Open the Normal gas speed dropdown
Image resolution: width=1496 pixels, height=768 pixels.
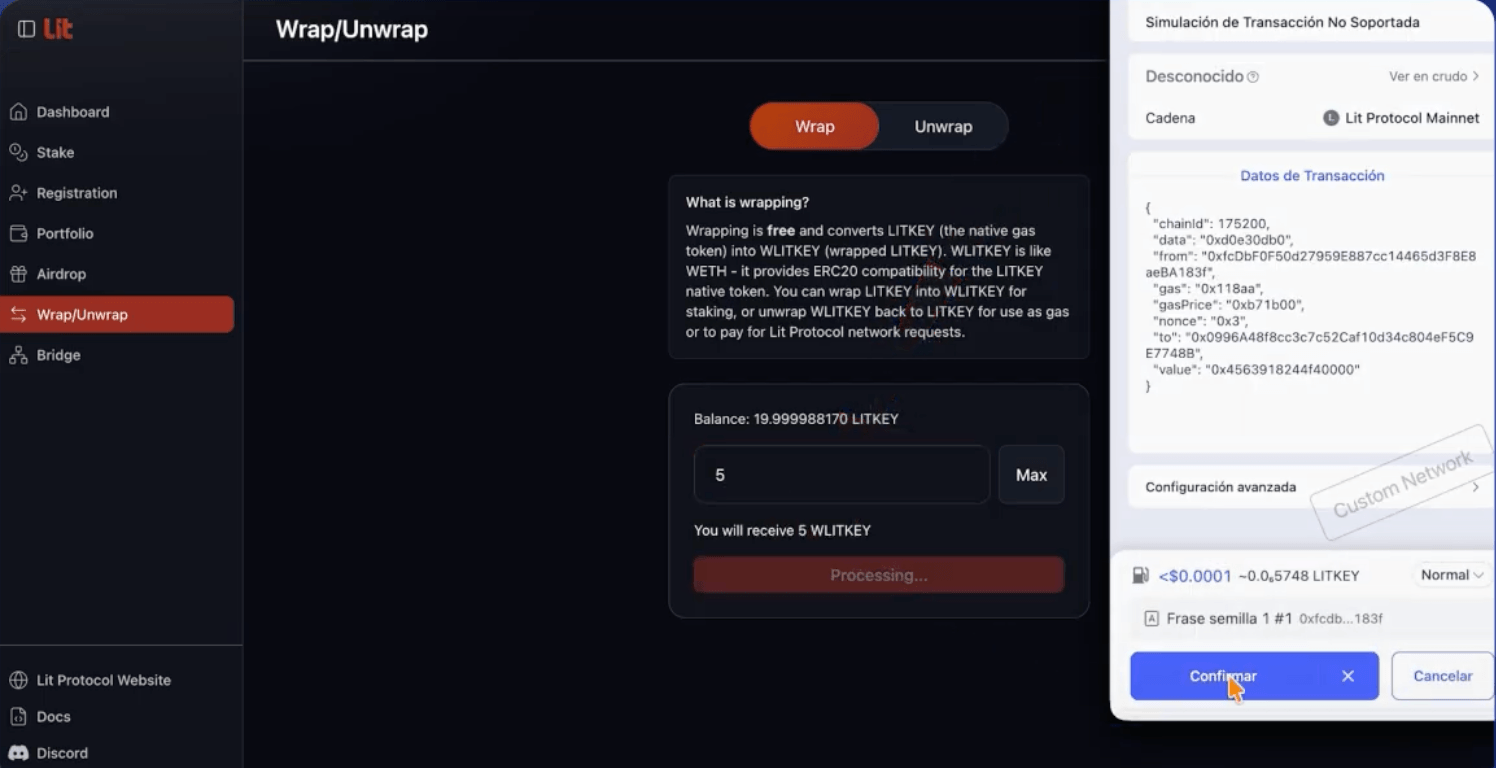pyautogui.click(x=1449, y=574)
